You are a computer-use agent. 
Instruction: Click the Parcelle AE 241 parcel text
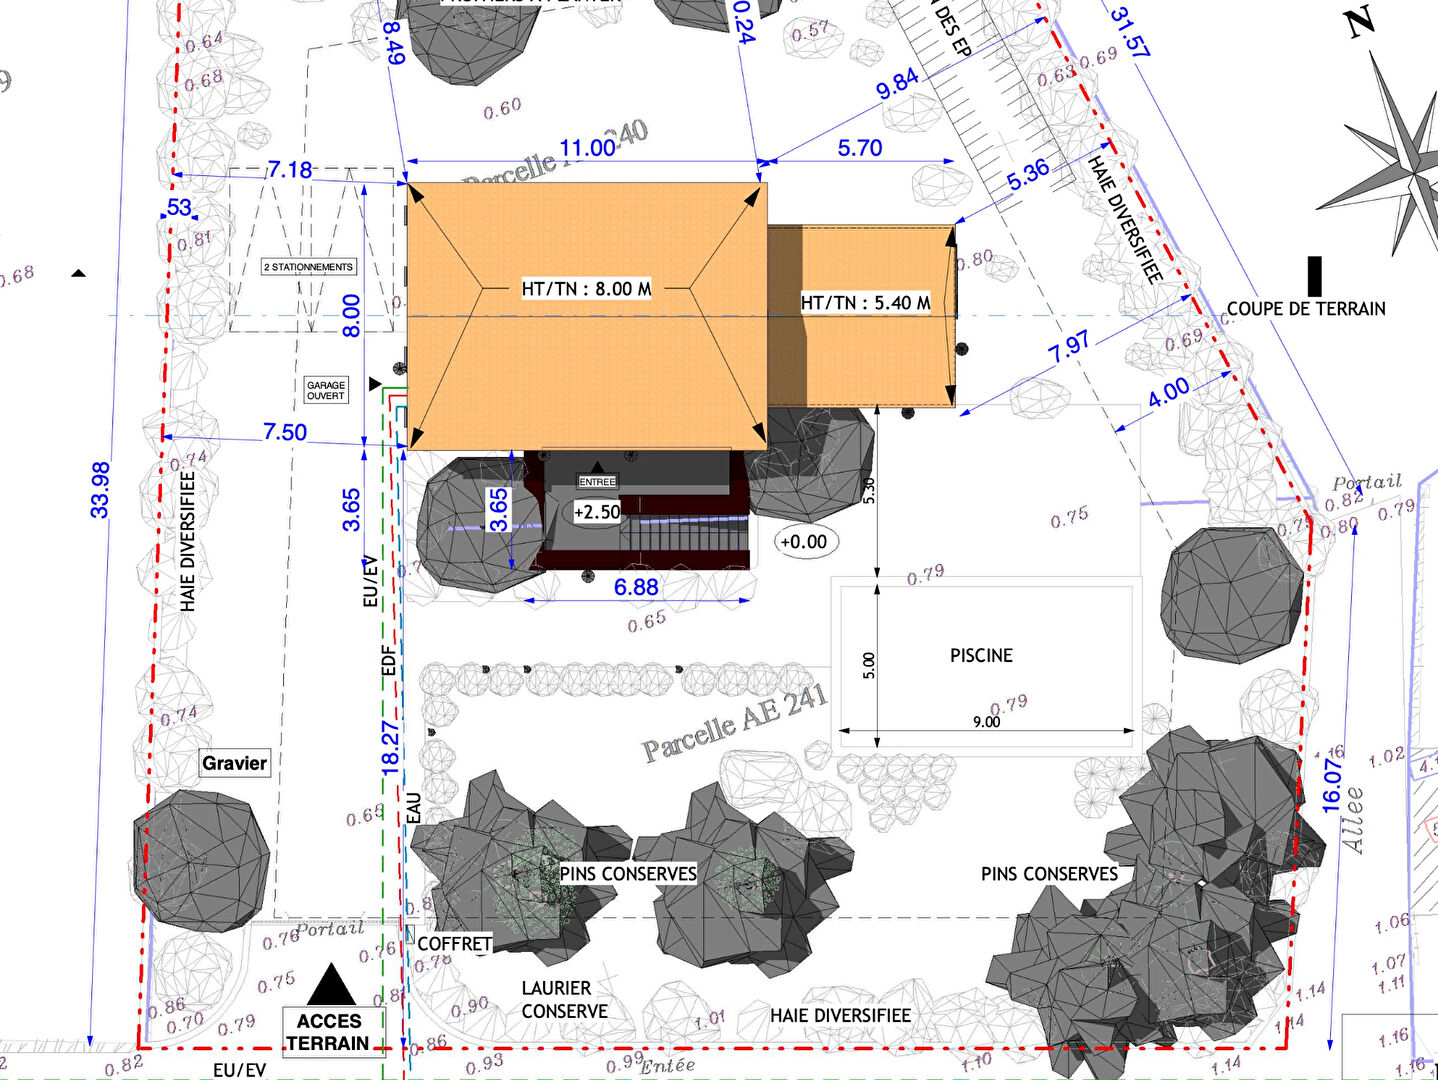[x=735, y=724]
